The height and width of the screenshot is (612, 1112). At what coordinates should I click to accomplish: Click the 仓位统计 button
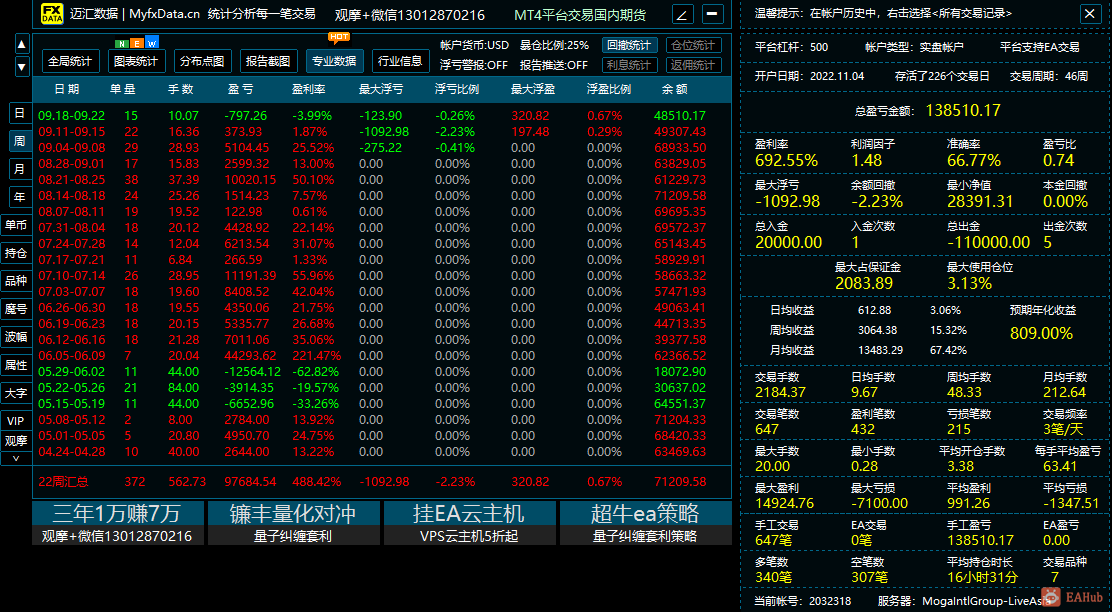[694, 45]
